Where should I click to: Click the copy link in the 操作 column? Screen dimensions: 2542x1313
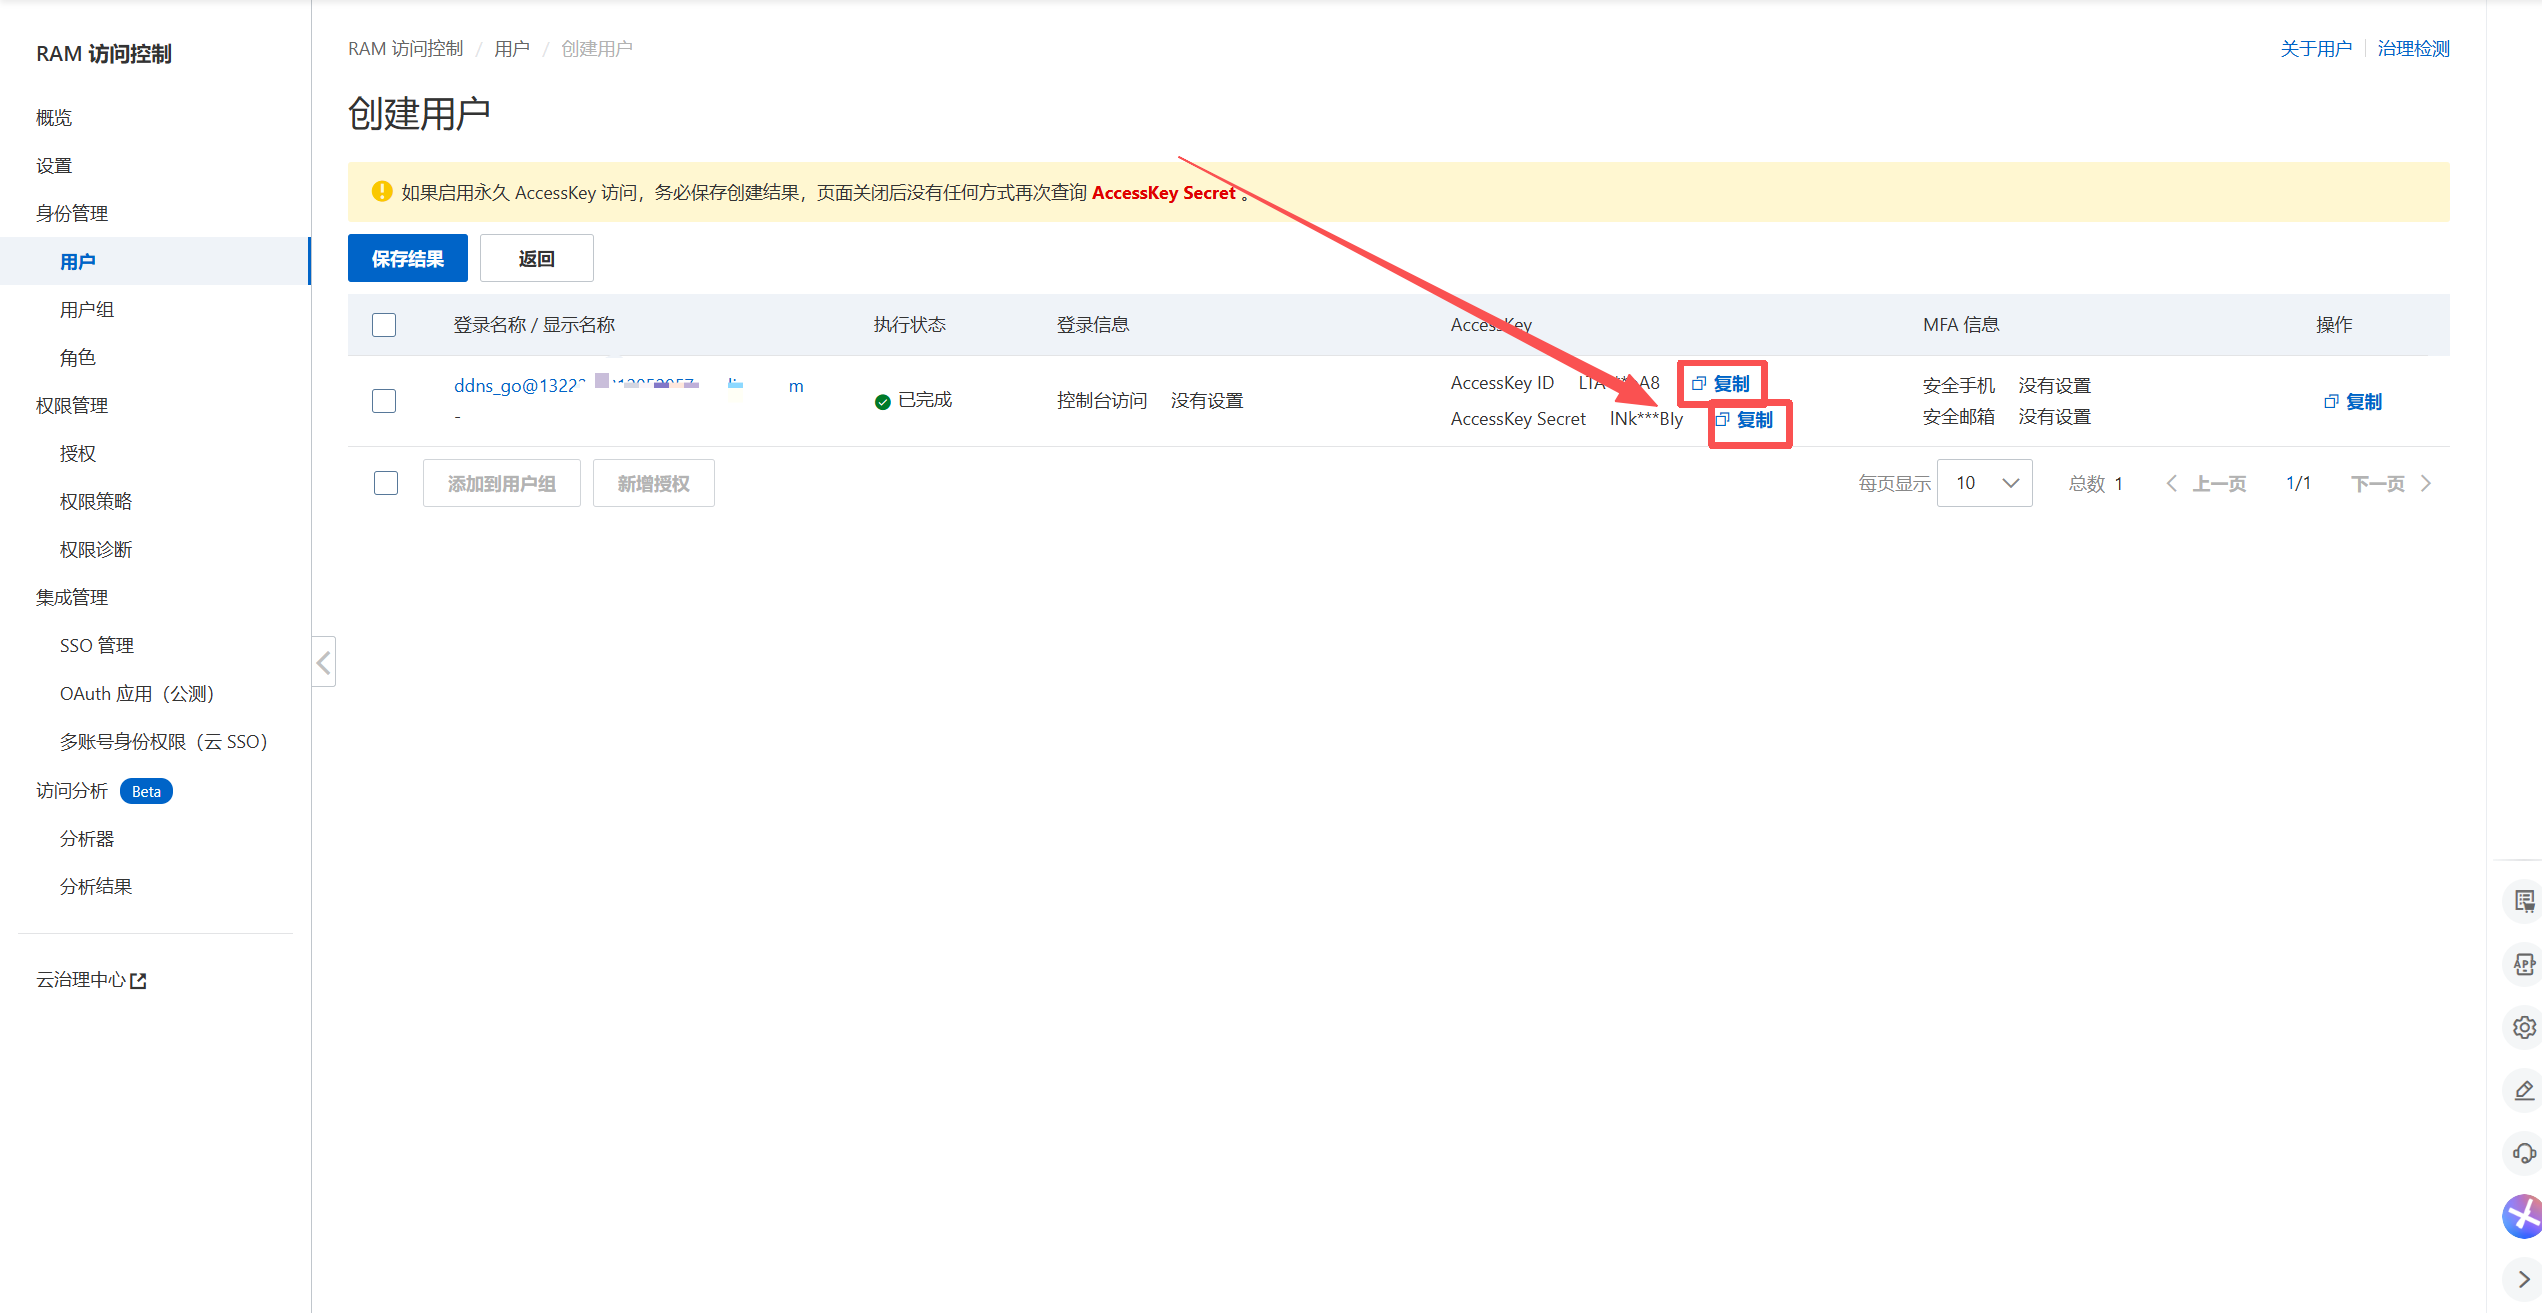(2353, 402)
